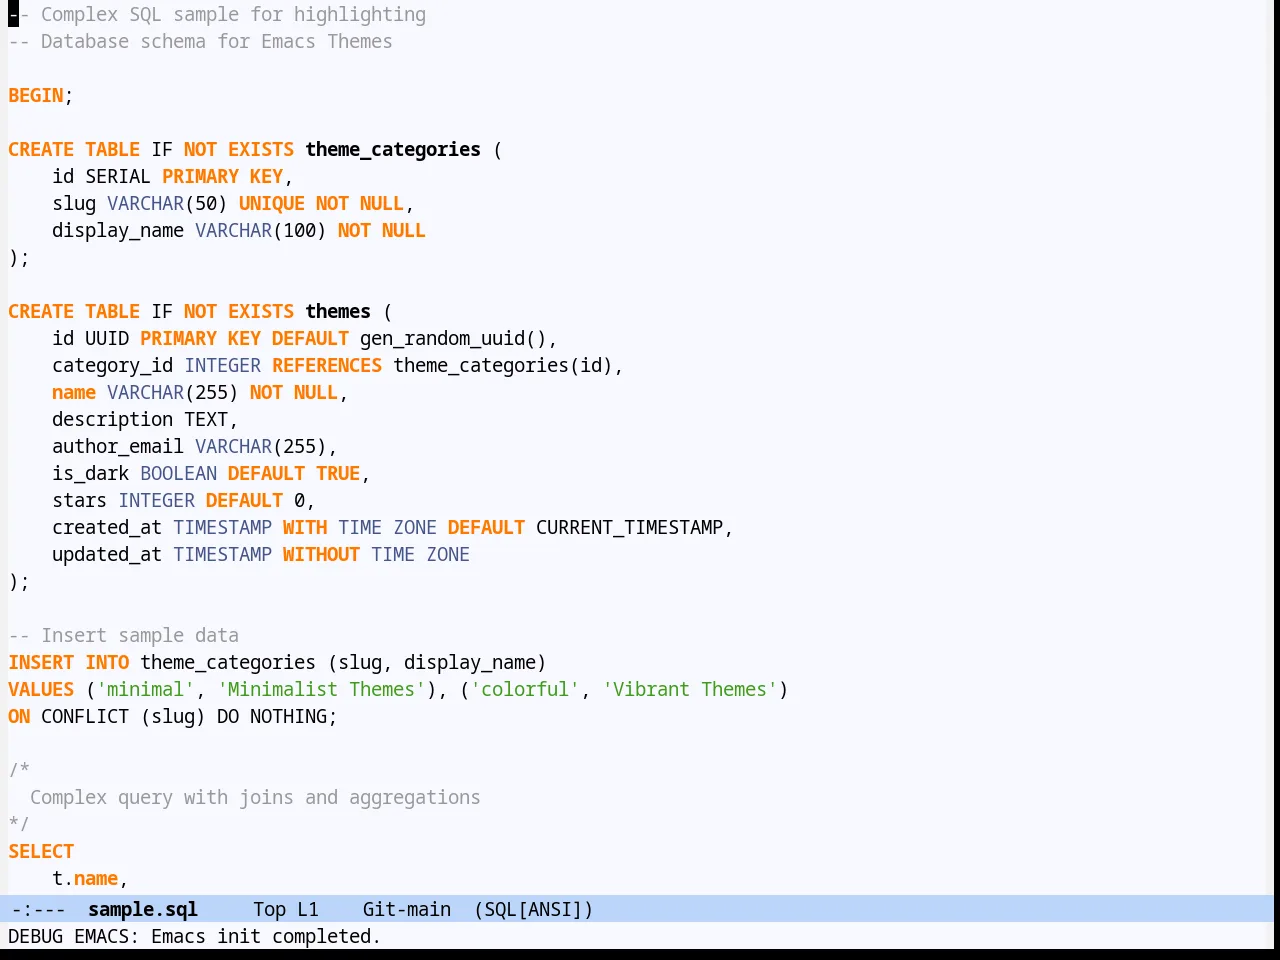
Task: Click the sample.sql buffer name in mode line
Action: click(143, 909)
